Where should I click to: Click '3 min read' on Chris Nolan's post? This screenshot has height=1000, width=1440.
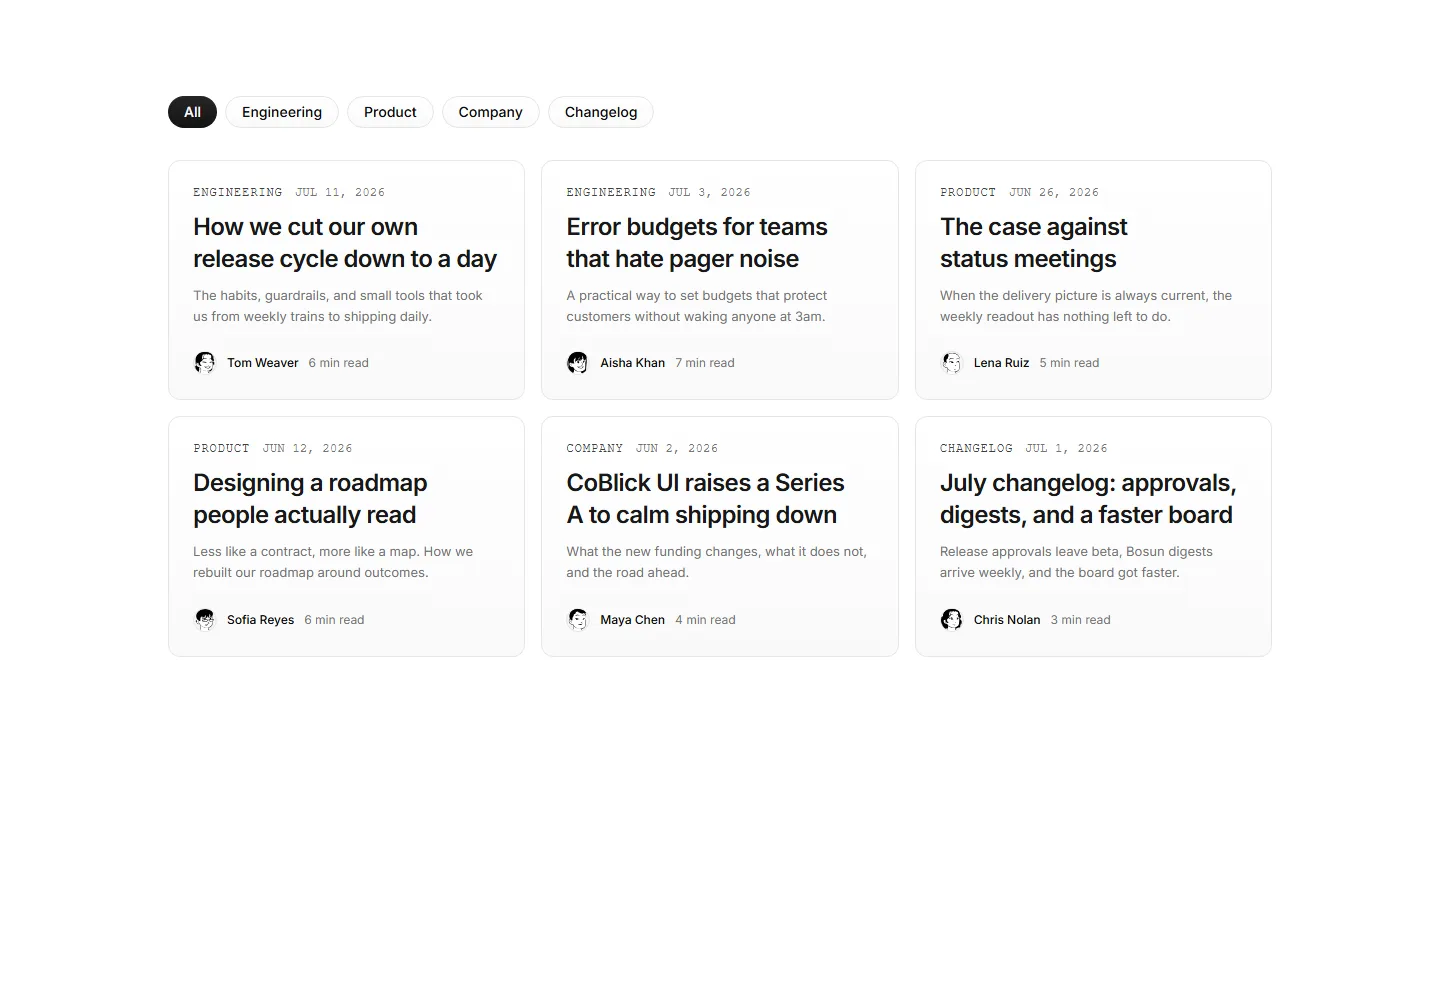pyautogui.click(x=1080, y=620)
